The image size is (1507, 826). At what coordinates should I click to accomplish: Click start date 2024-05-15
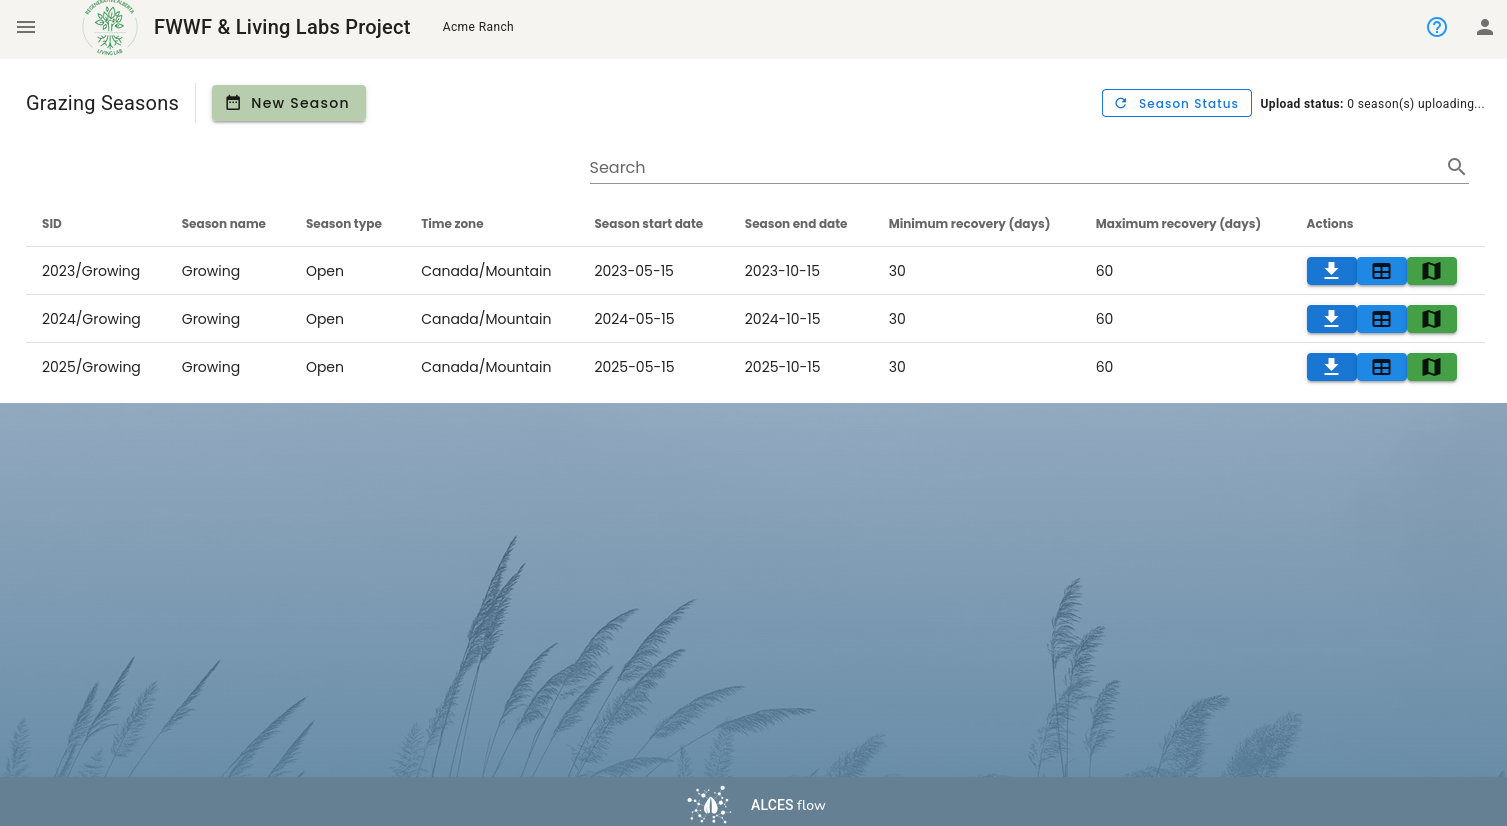click(x=634, y=319)
